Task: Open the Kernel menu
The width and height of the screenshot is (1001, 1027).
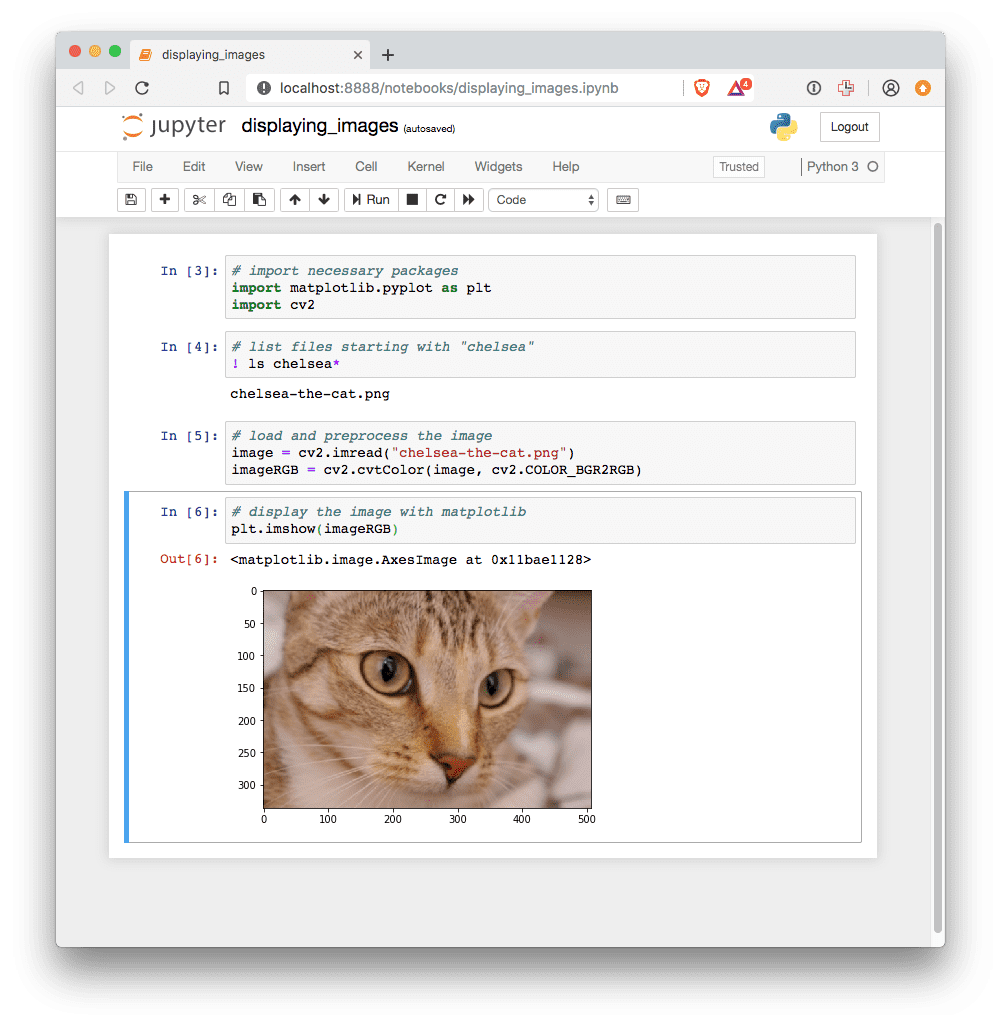Action: [x=425, y=167]
